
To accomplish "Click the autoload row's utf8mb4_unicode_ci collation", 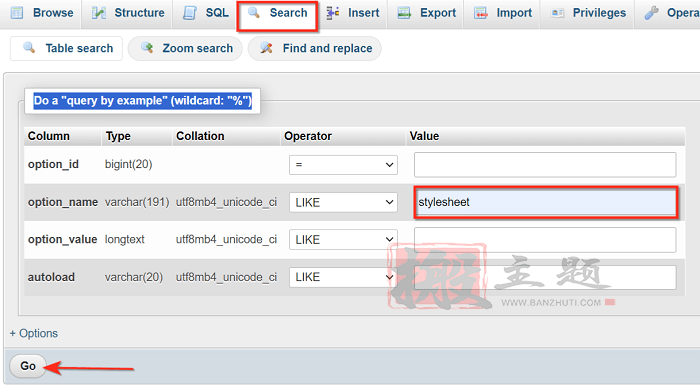I will (226, 277).
